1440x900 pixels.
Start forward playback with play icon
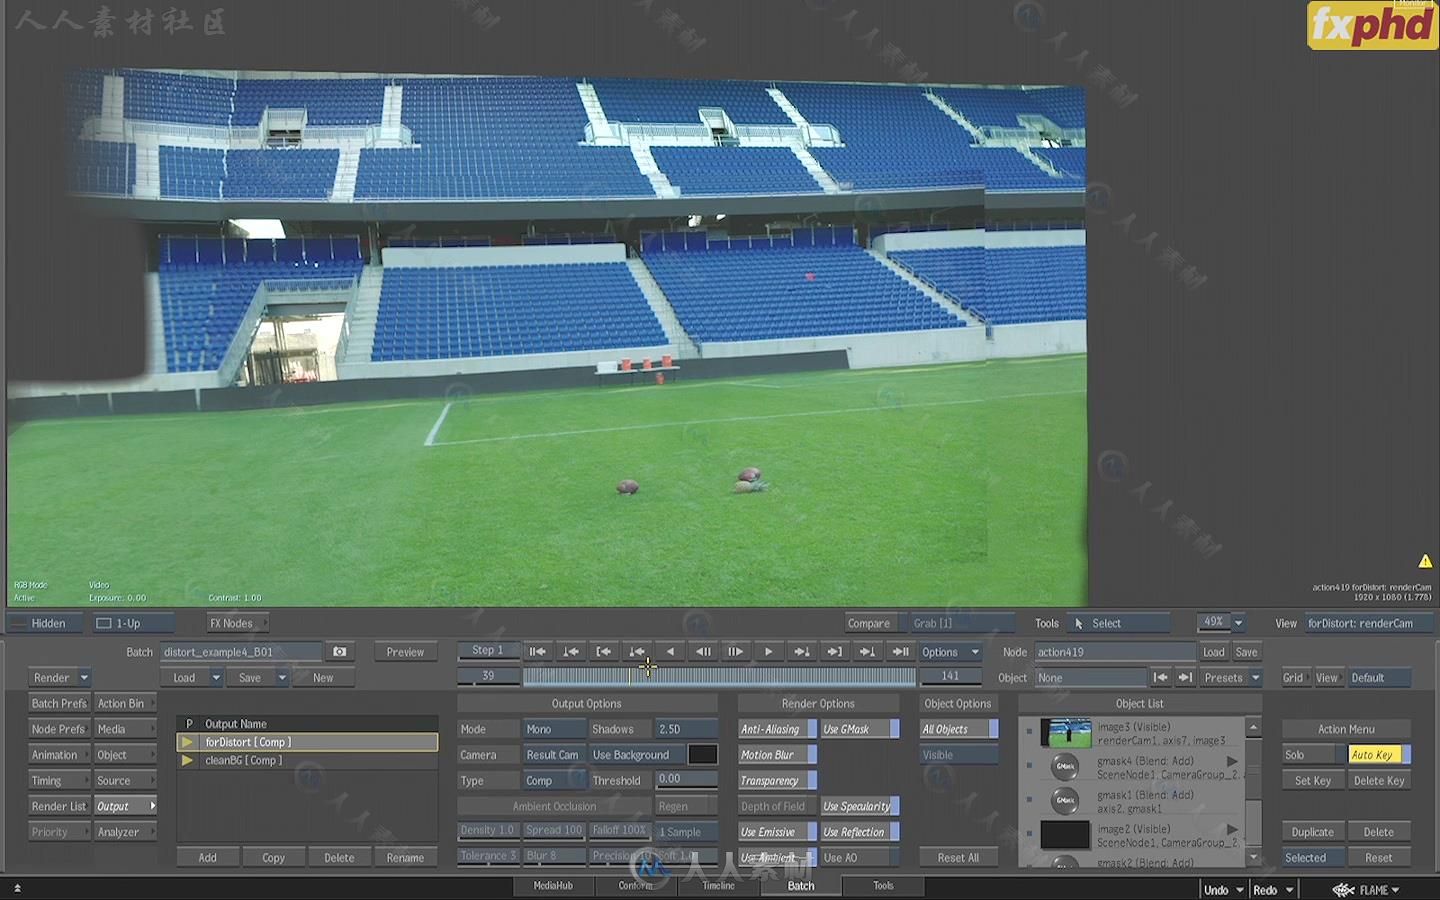(x=768, y=652)
